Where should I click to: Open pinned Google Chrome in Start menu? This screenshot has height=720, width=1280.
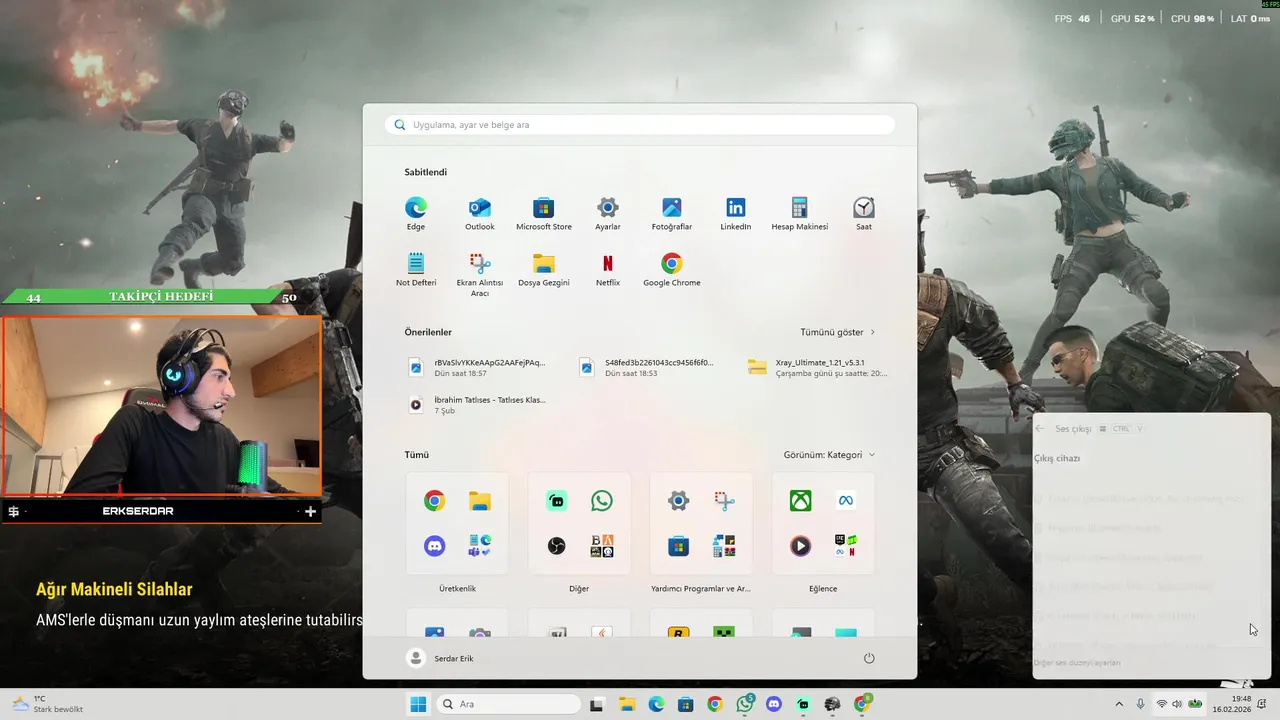(672, 270)
